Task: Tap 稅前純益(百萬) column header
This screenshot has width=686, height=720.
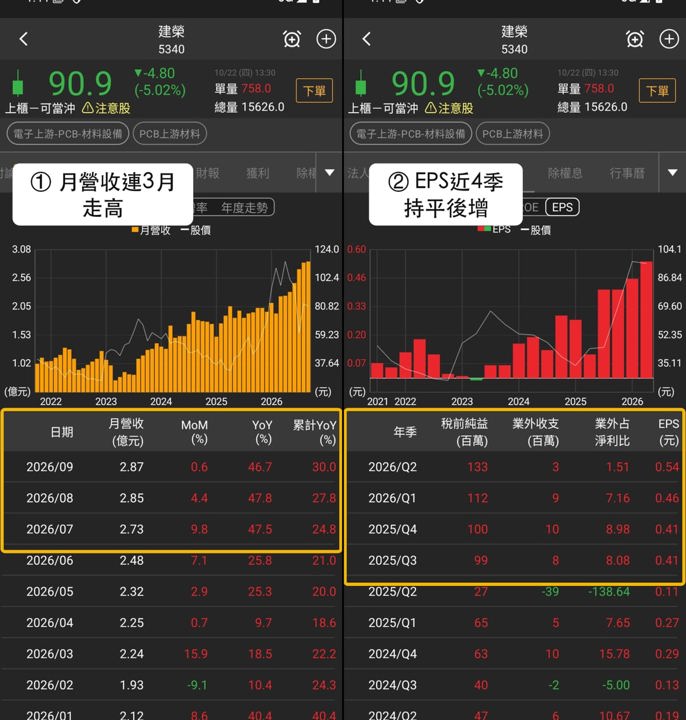Action: [x=464, y=432]
